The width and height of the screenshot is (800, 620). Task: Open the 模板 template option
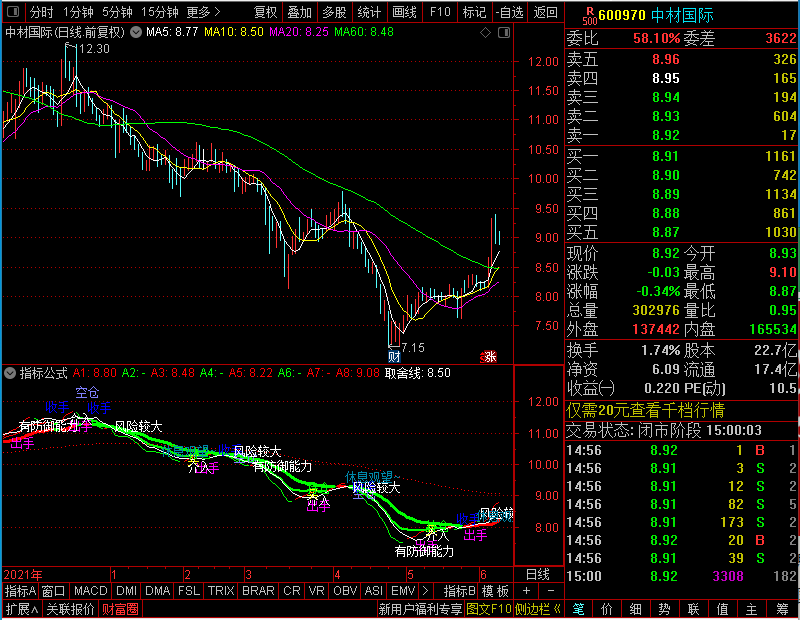point(495,591)
